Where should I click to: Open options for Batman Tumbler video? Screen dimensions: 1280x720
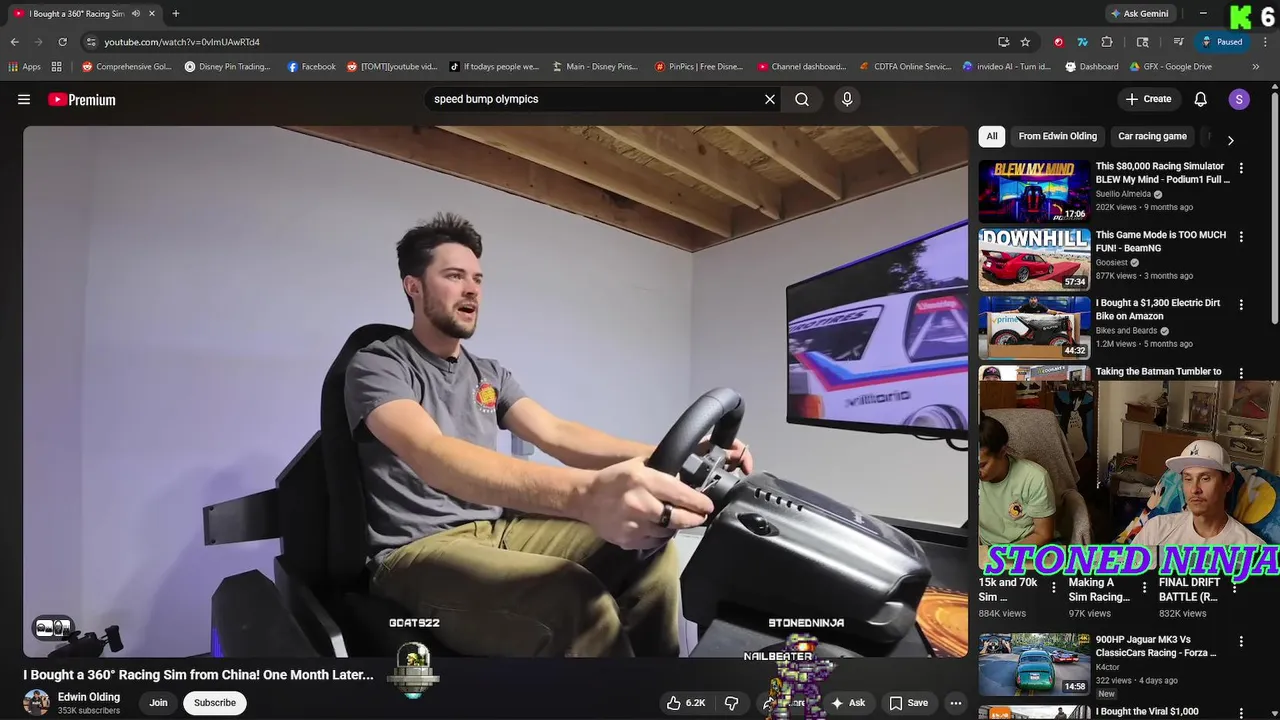tap(1241, 373)
